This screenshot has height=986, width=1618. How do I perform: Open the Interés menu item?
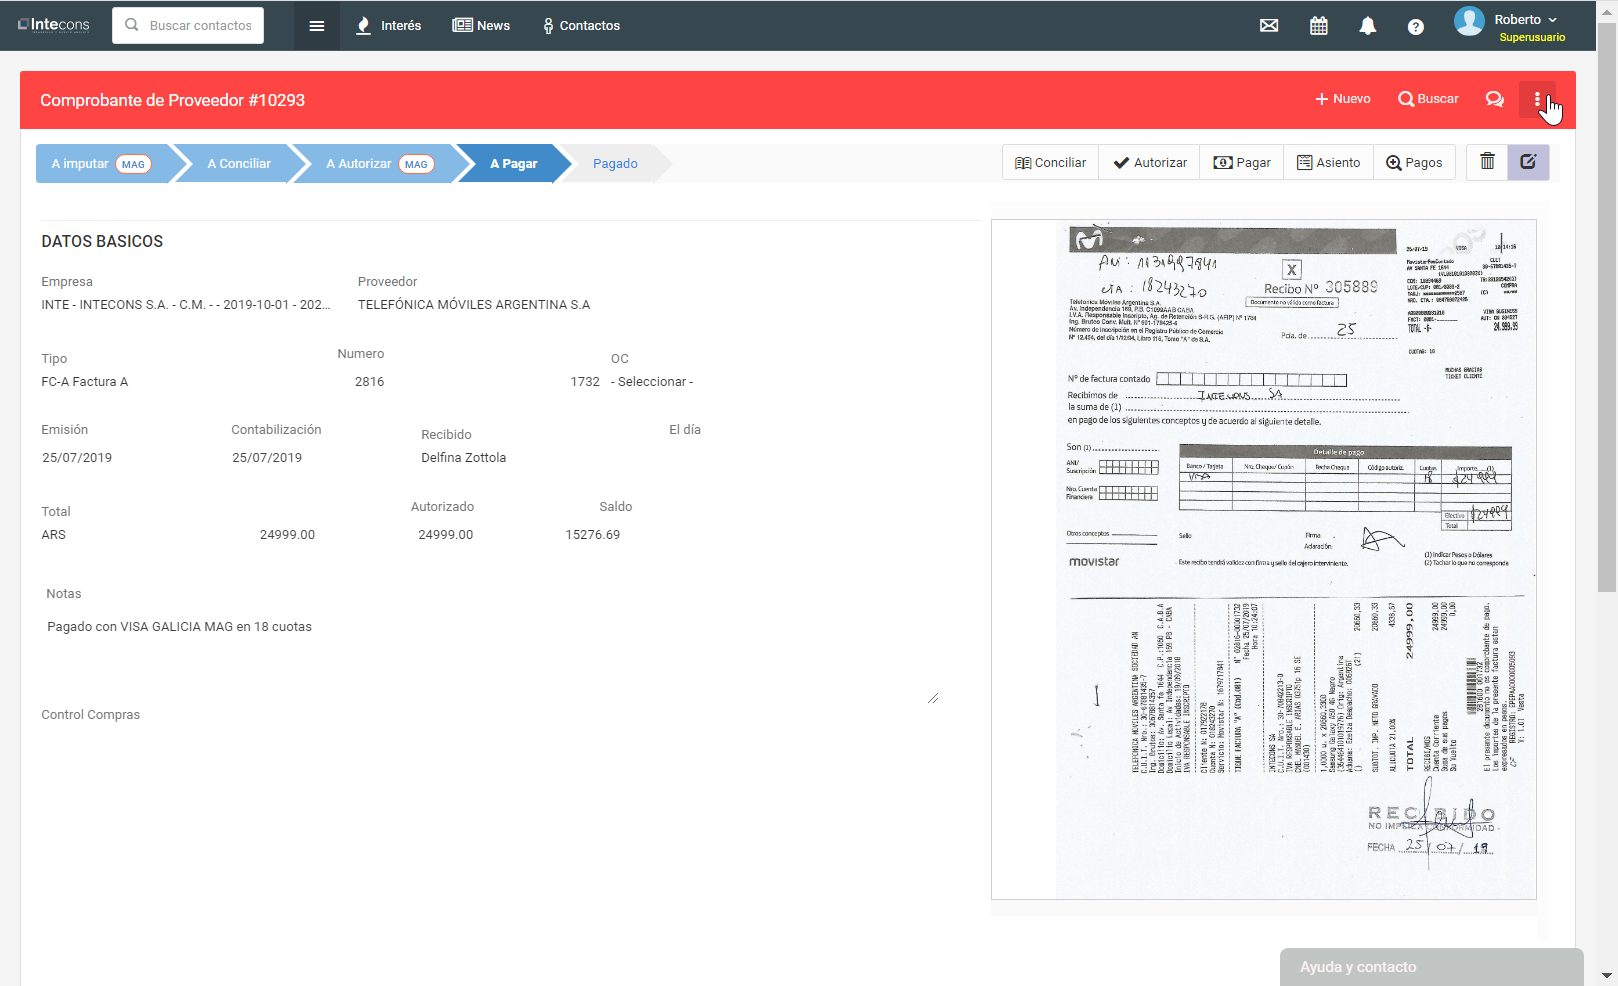pos(389,26)
